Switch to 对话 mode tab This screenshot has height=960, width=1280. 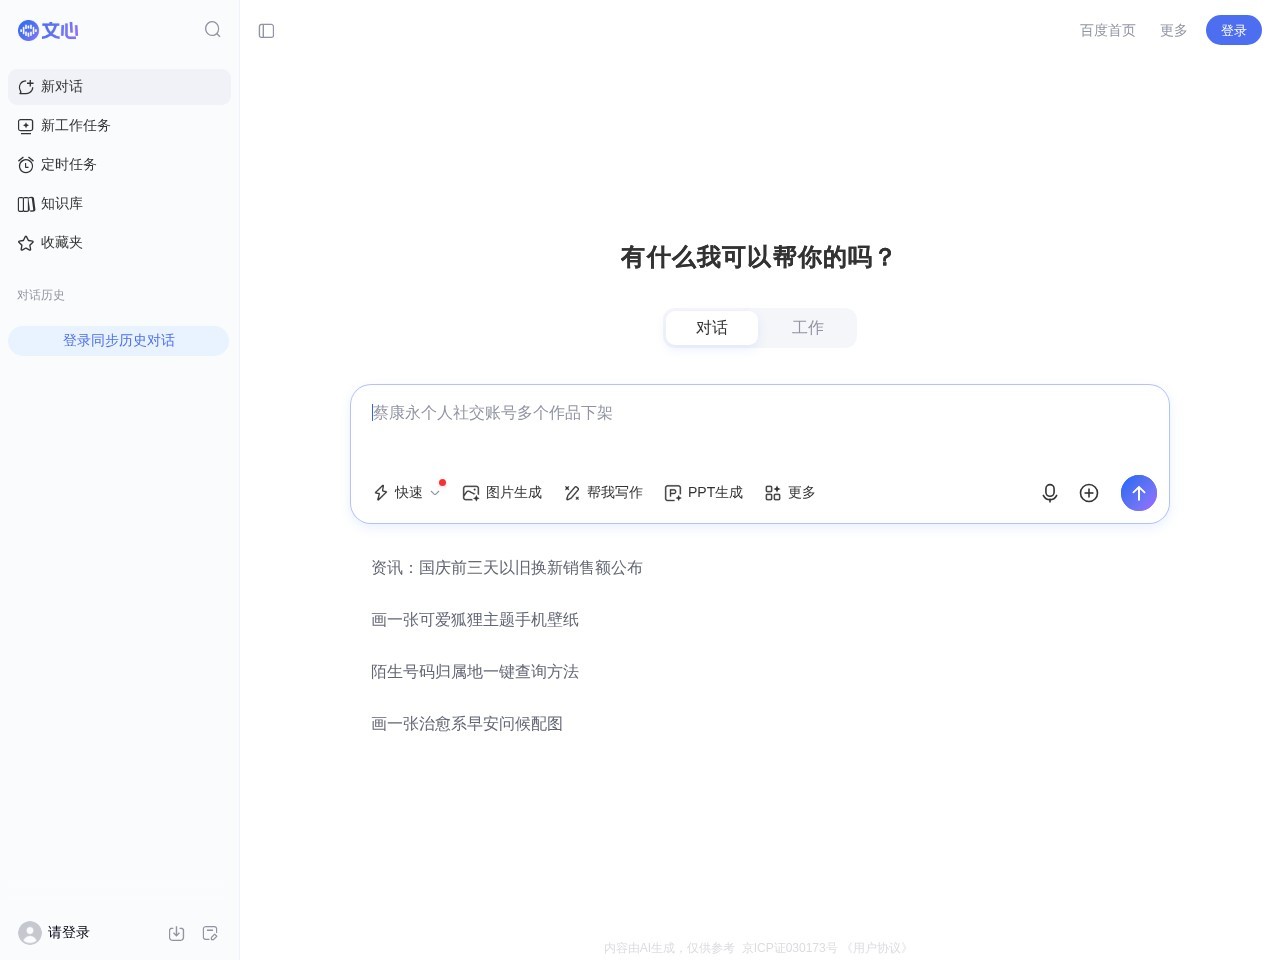click(712, 328)
